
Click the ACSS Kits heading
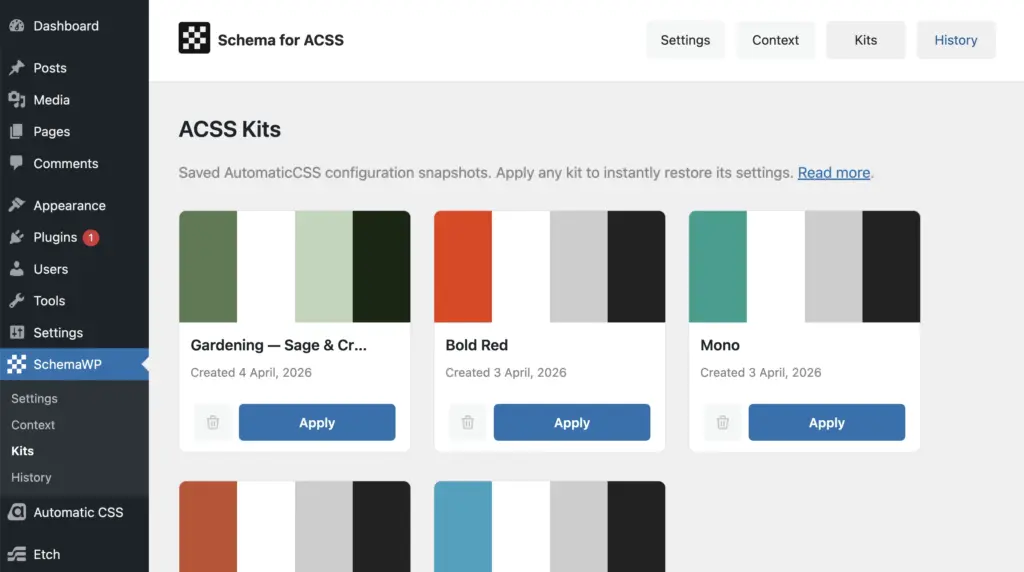230,129
